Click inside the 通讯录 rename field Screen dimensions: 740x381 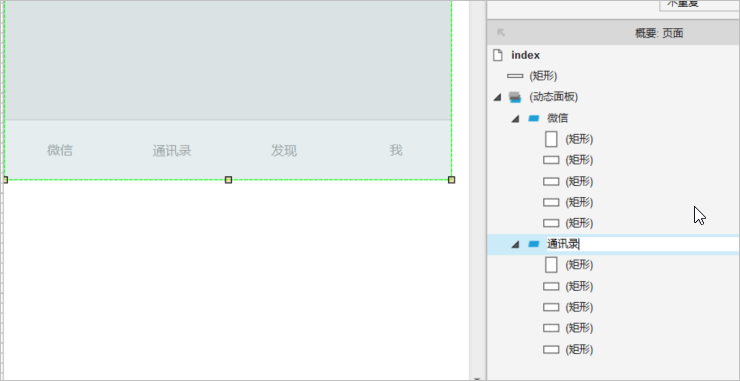click(642, 244)
